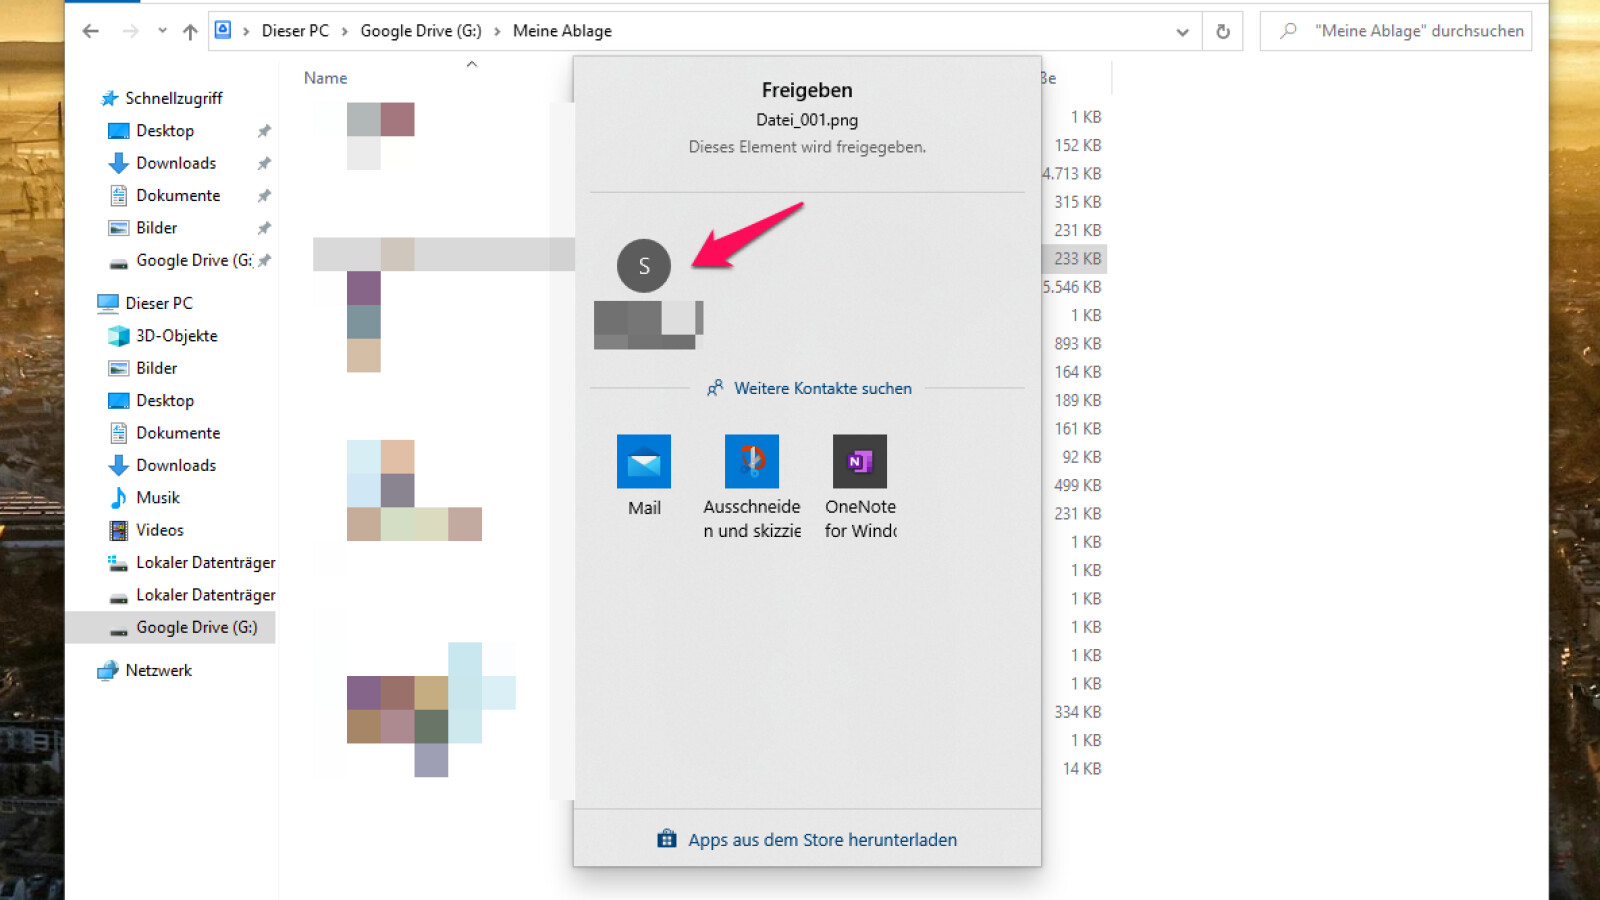Image resolution: width=1600 pixels, height=900 pixels.
Task: Select Netzwerk in the navigation pane
Action: click(158, 671)
